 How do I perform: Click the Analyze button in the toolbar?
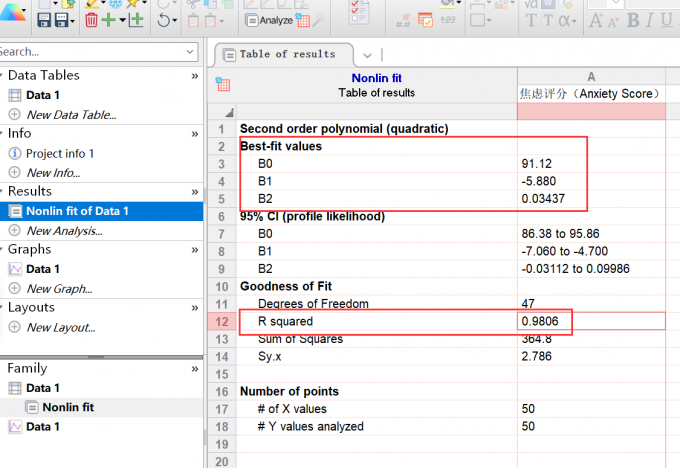pyautogui.click(x=270, y=19)
